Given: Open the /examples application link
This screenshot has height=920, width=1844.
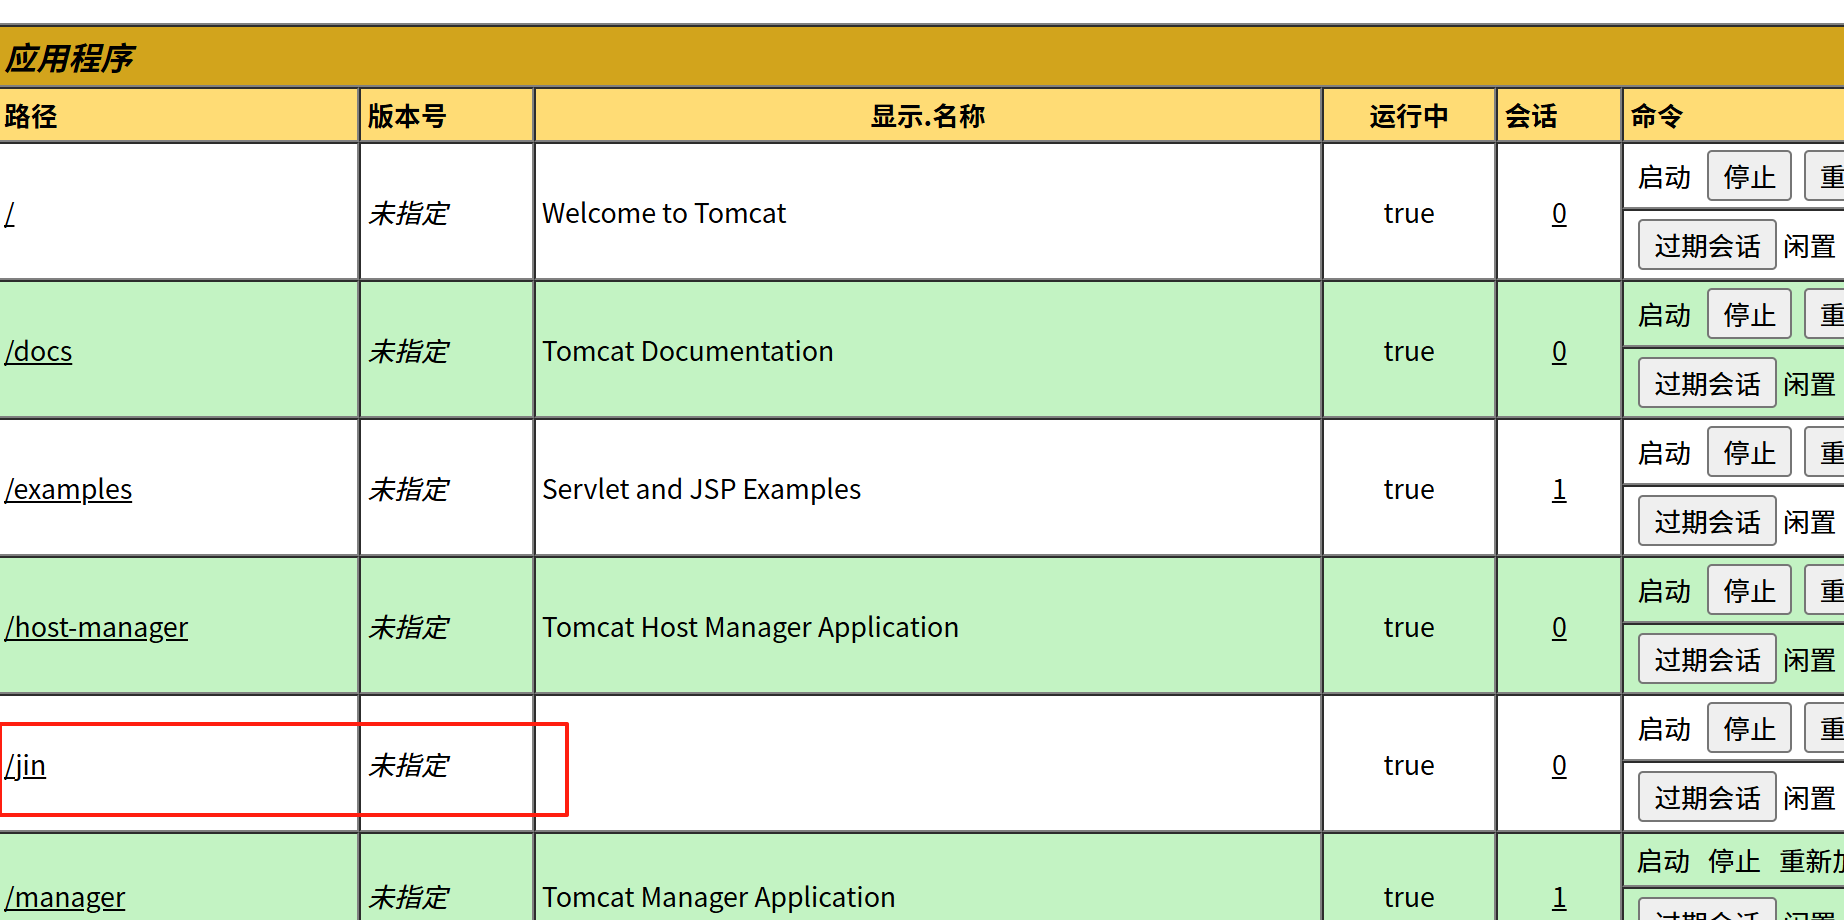Looking at the screenshot, I should 68,490.
